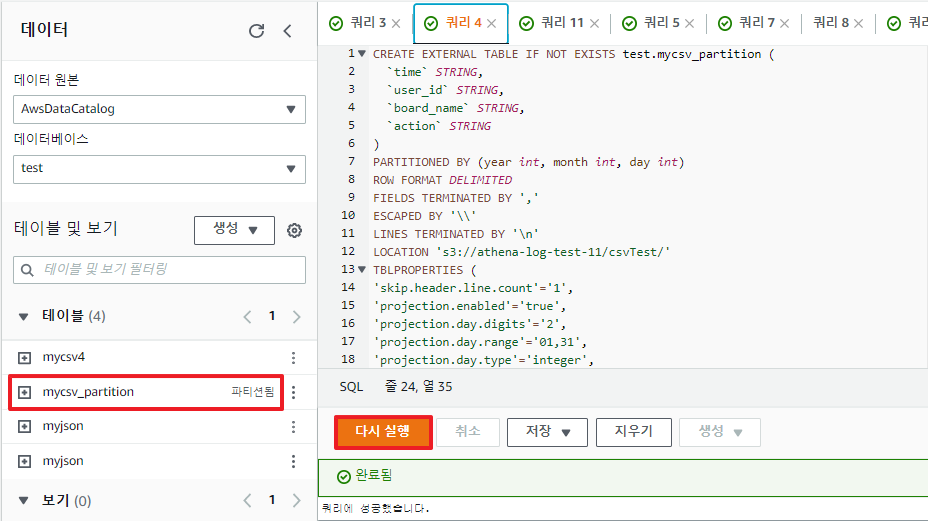928x521 pixels.
Task: Open the actions menu for mycsv4
Action: (294, 358)
